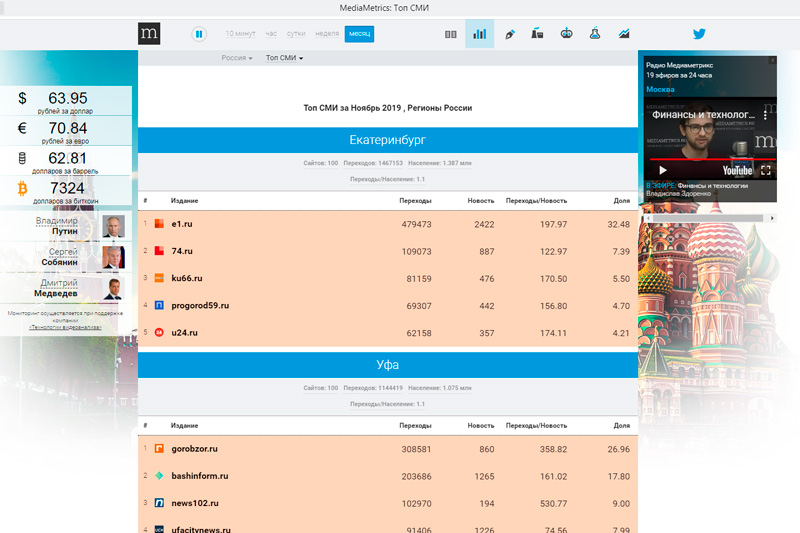Screen dimensions: 800x533
Task: Pause the live feed updates
Action: [x=199, y=34]
